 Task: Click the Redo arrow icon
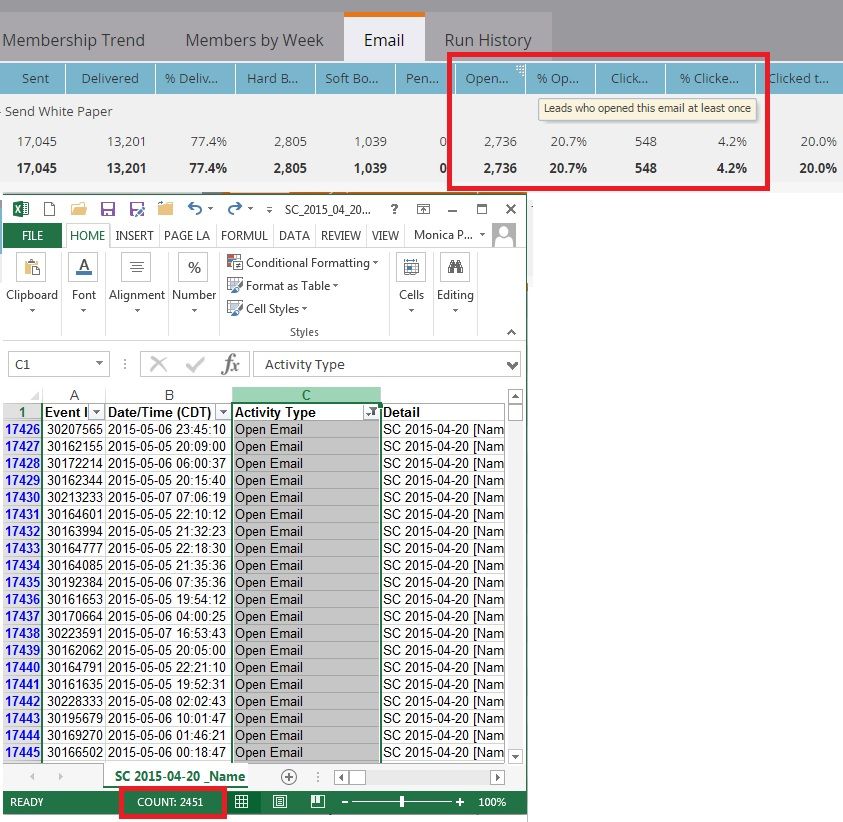pos(234,209)
